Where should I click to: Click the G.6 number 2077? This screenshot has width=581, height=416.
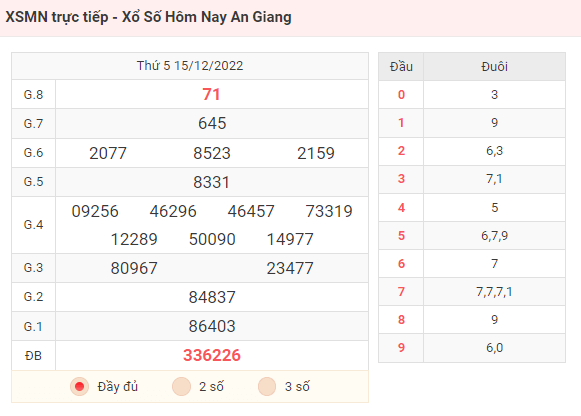[108, 153]
